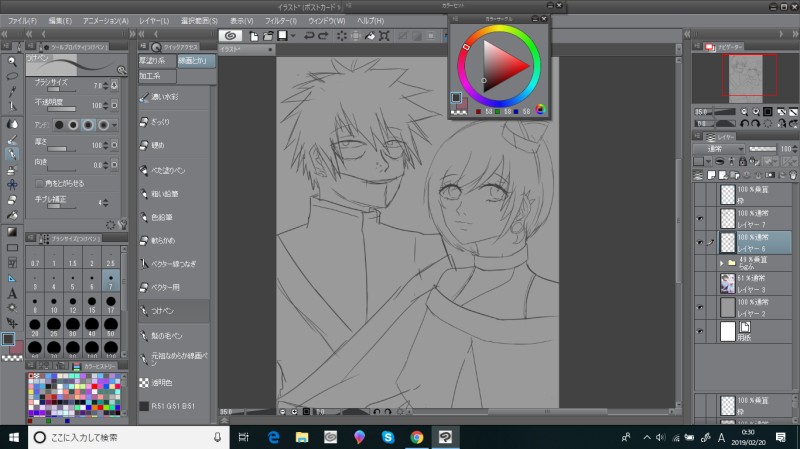This screenshot has height=449, width=800.
Task: Select the gradient tool
Action: [12, 232]
